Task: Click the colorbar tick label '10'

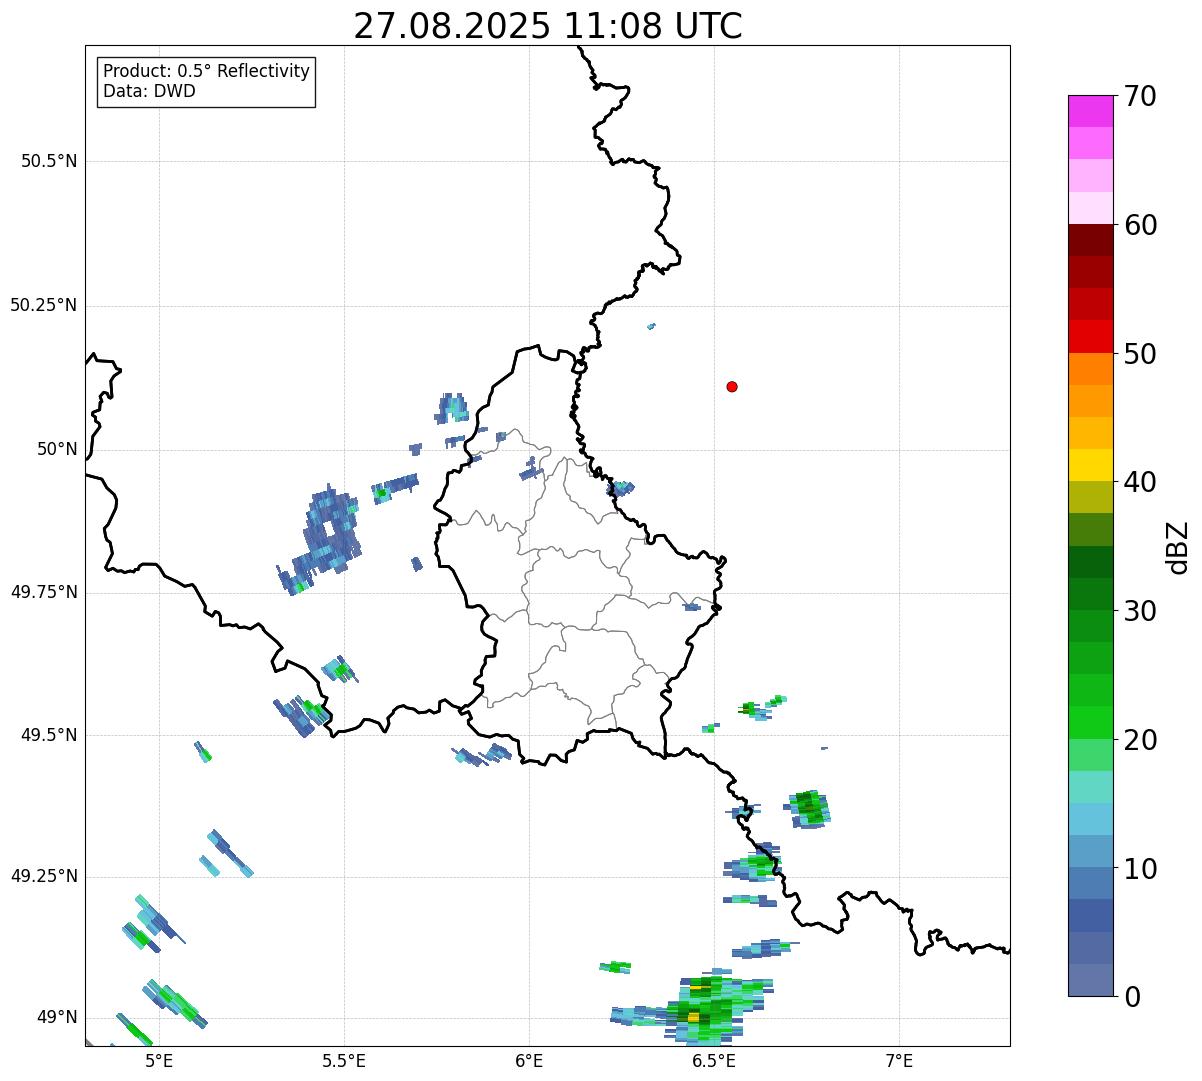Action: pos(1140,868)
